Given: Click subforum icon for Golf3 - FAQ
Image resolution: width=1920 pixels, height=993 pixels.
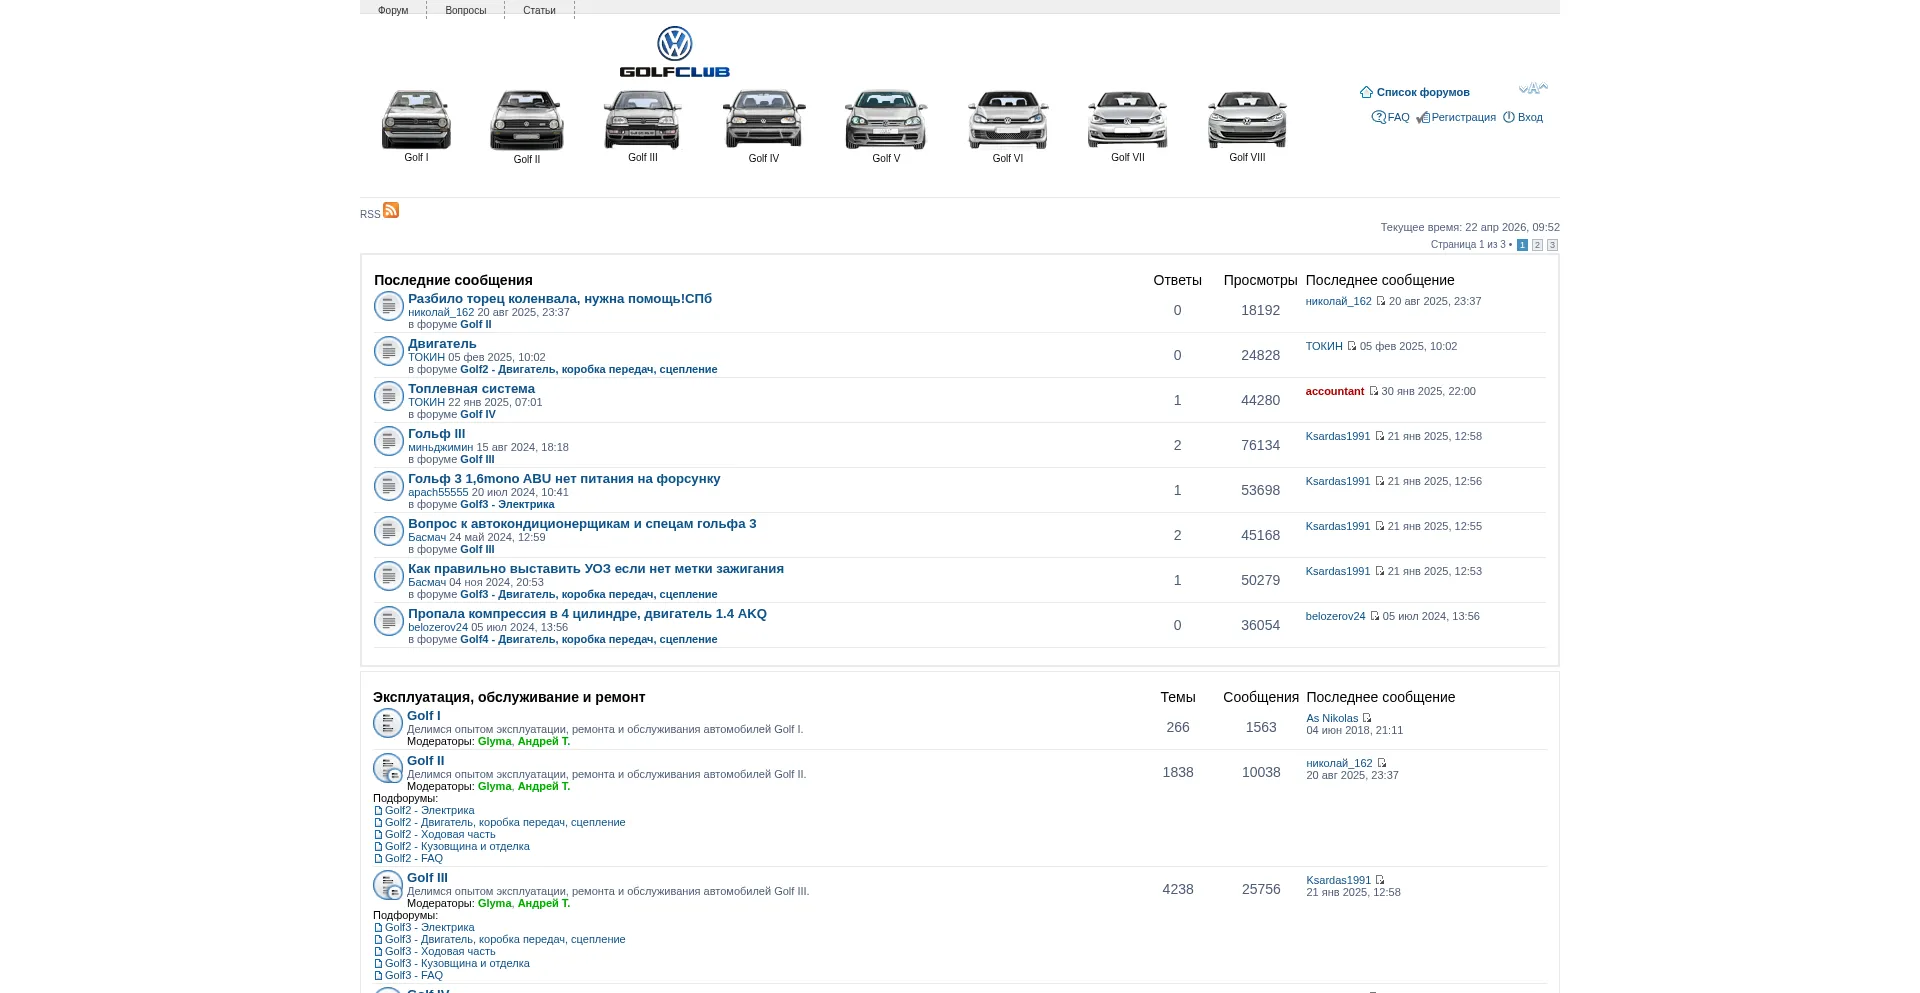Looking at the screenshot, I should (x=378, y=976).
